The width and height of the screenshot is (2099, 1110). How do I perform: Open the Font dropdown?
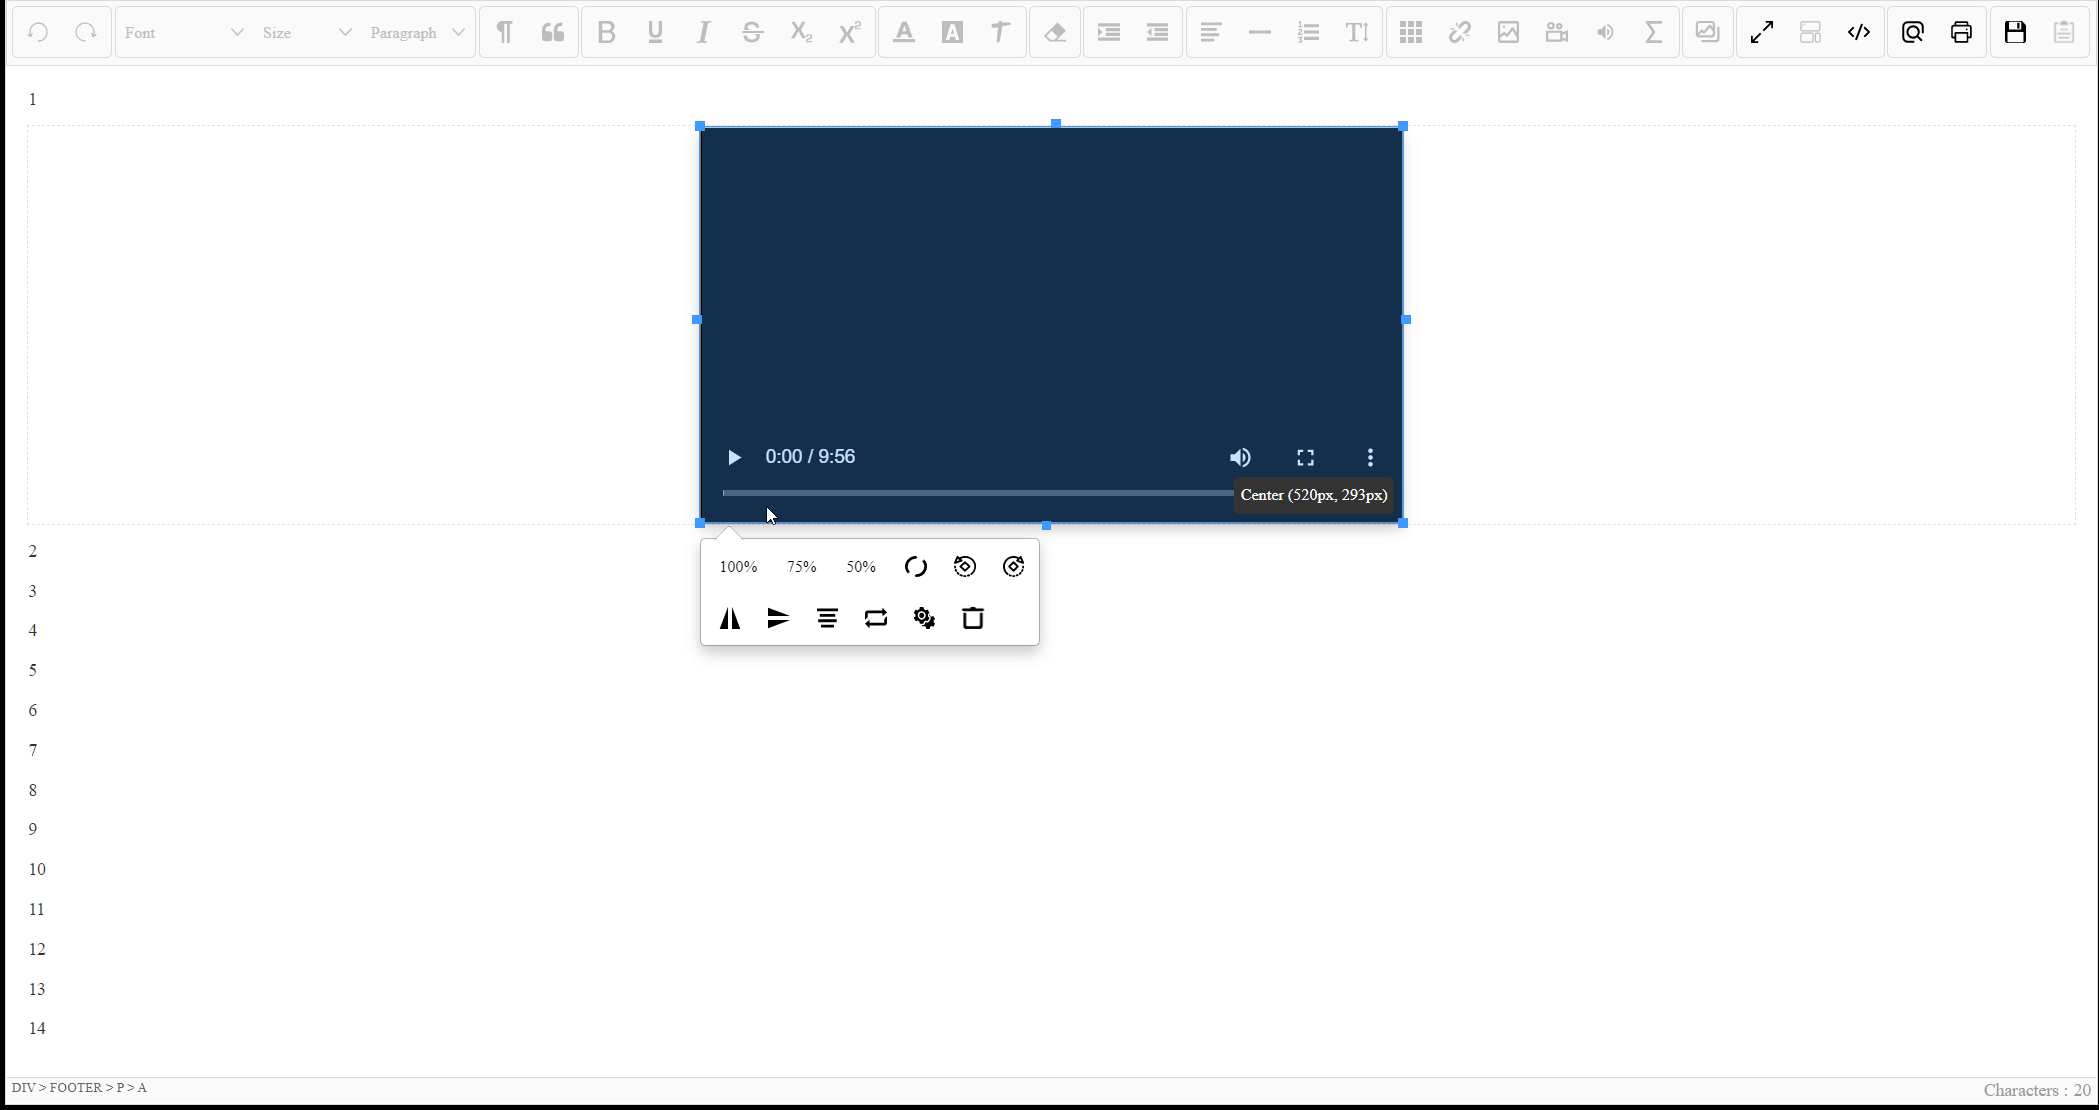coord(184,32)
